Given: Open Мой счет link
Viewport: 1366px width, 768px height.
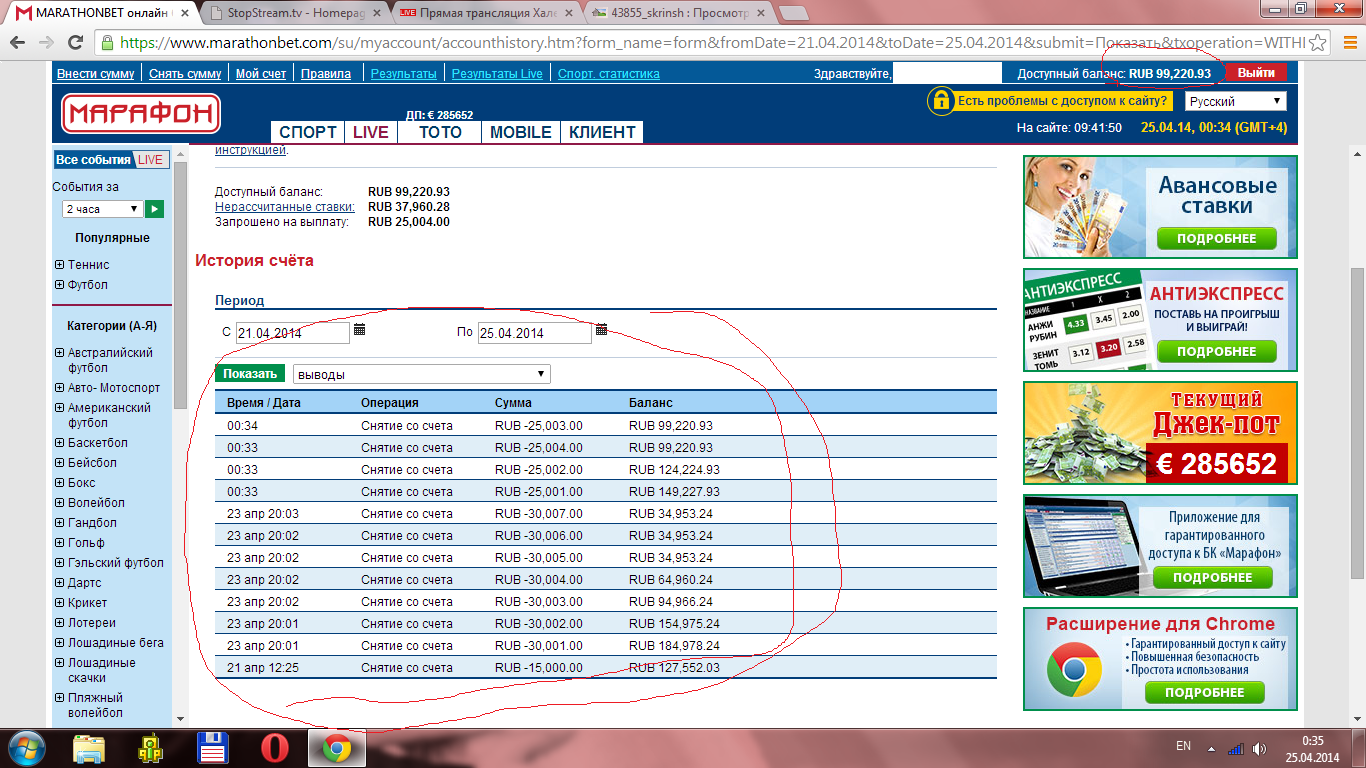Looking at the screenshot, I should coord(261,74).
